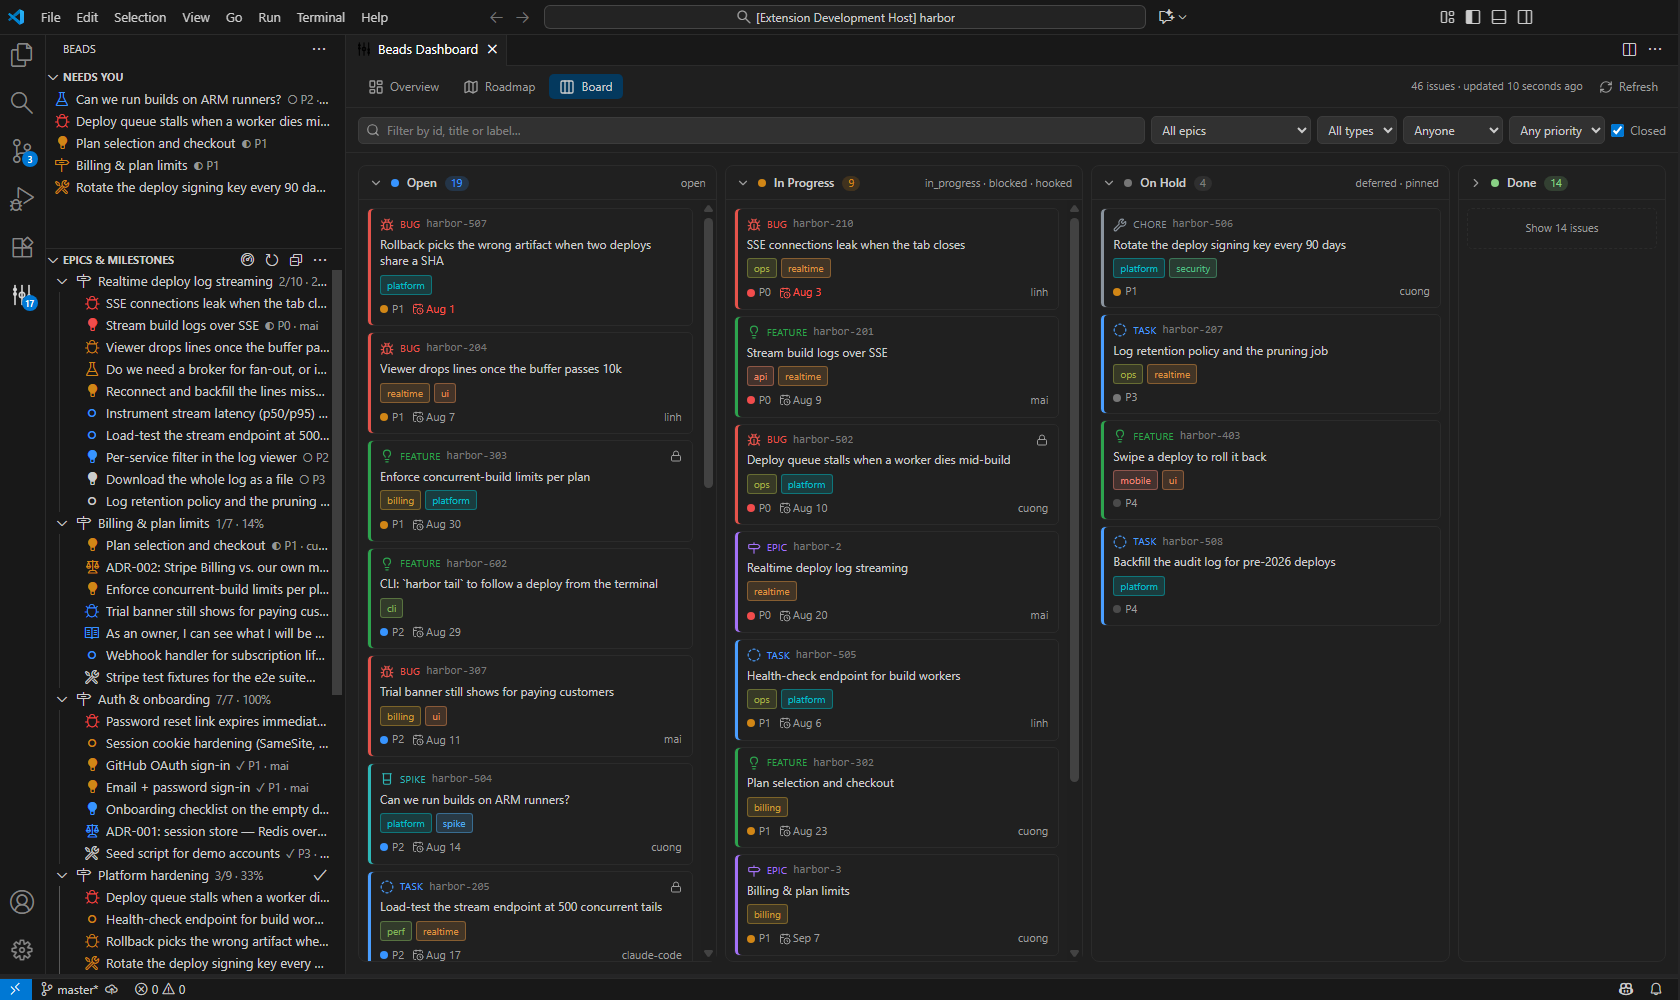Click the dashboard gauge icon in Epics & Milestones header
This screenshot has height=1000, width=1680.
point(248,260)
